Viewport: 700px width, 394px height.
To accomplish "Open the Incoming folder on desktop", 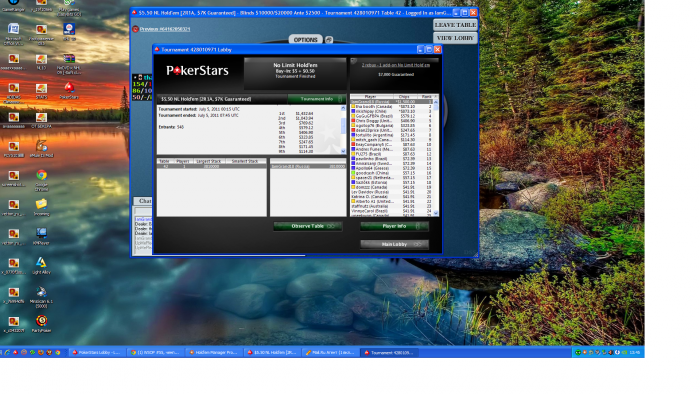I will click(42, 207).
